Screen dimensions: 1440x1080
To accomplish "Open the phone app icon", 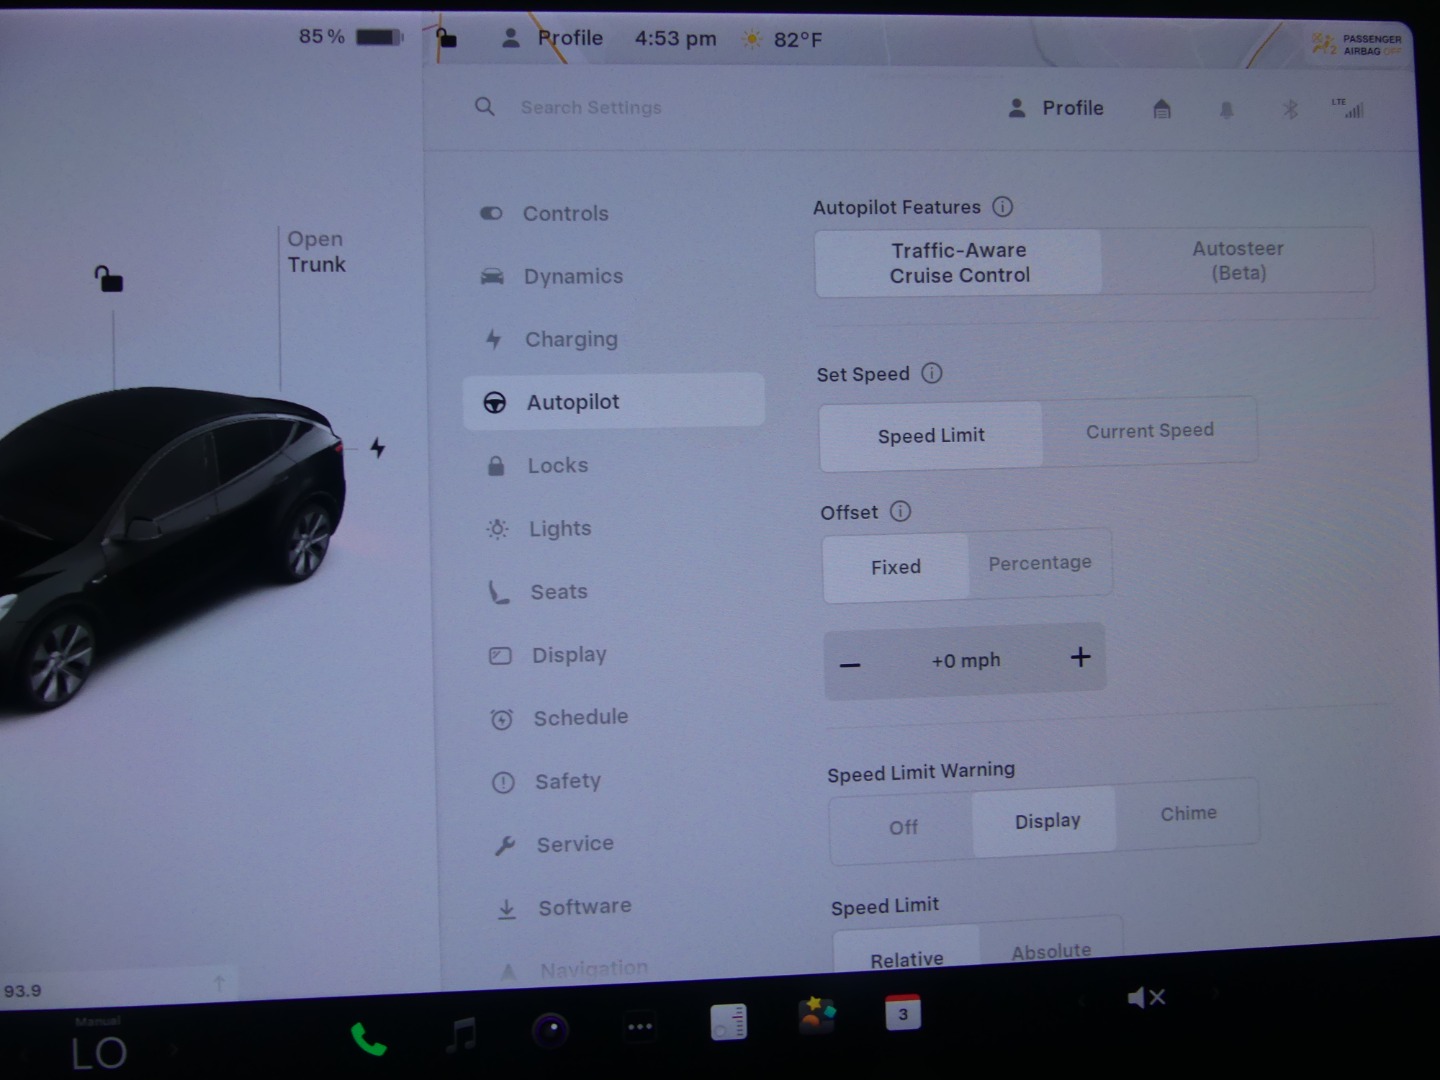I will [368, 1040].
